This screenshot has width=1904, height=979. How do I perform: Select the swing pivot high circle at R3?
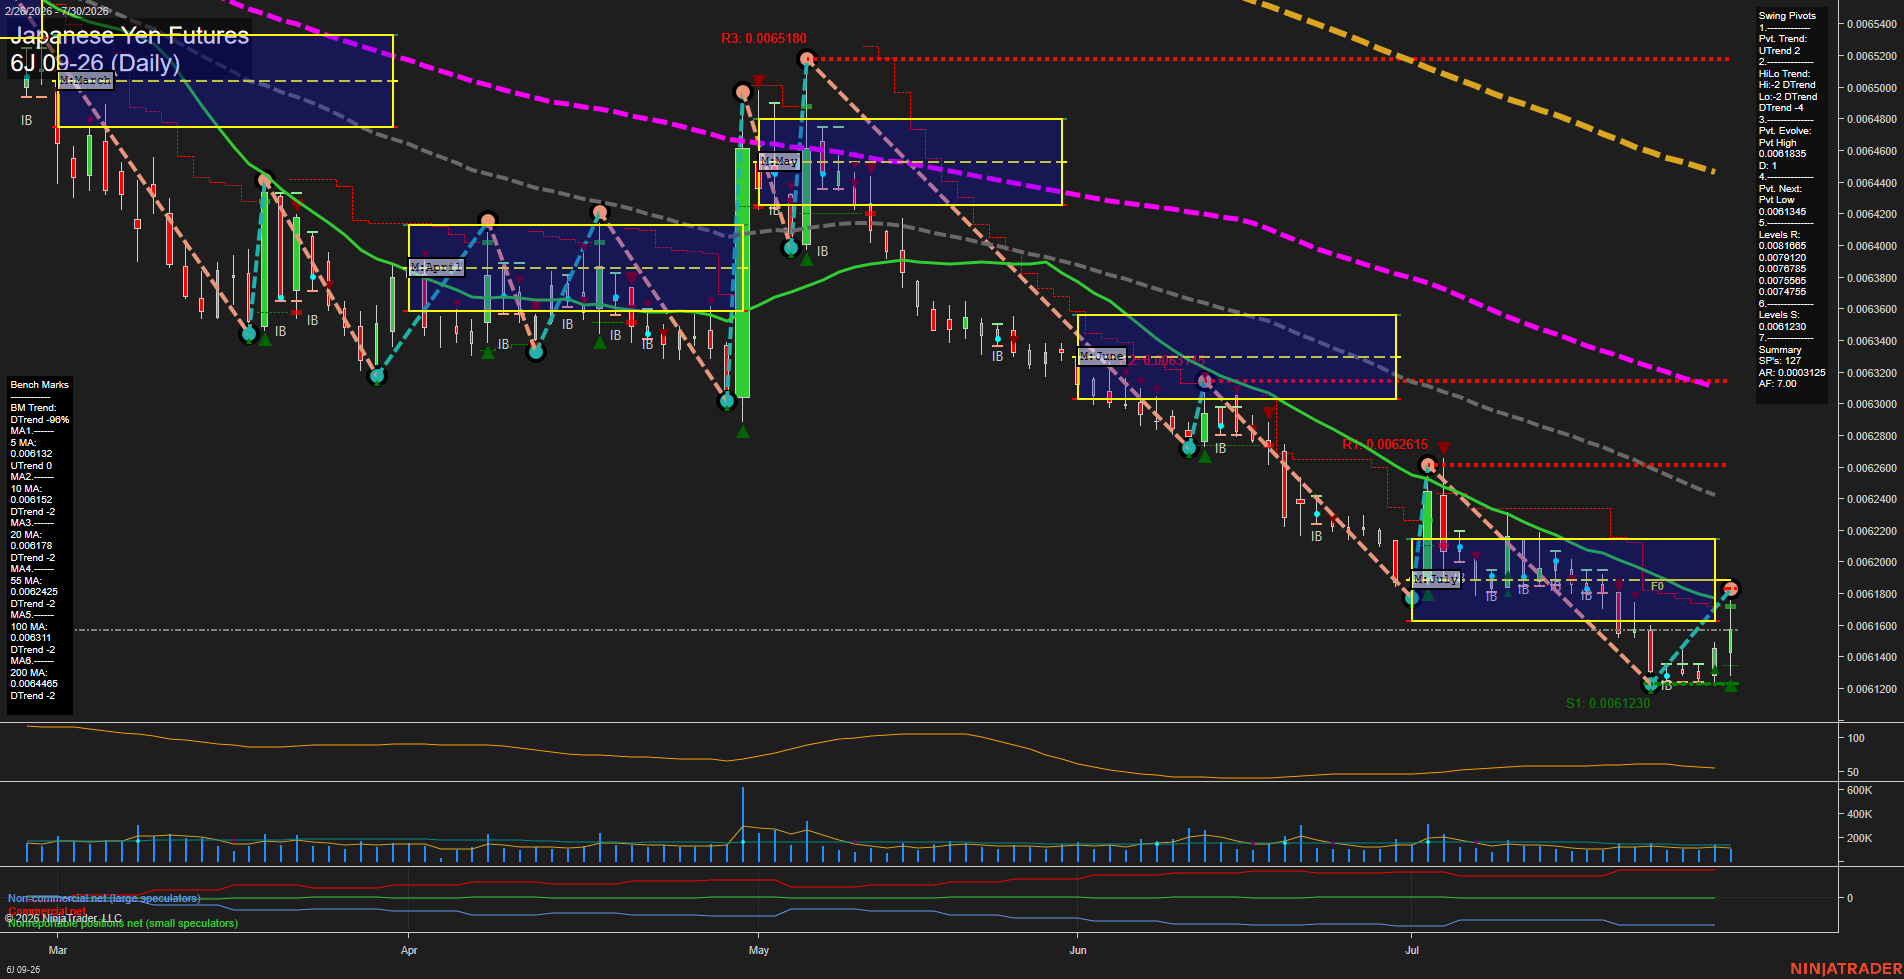coord(807,60)
